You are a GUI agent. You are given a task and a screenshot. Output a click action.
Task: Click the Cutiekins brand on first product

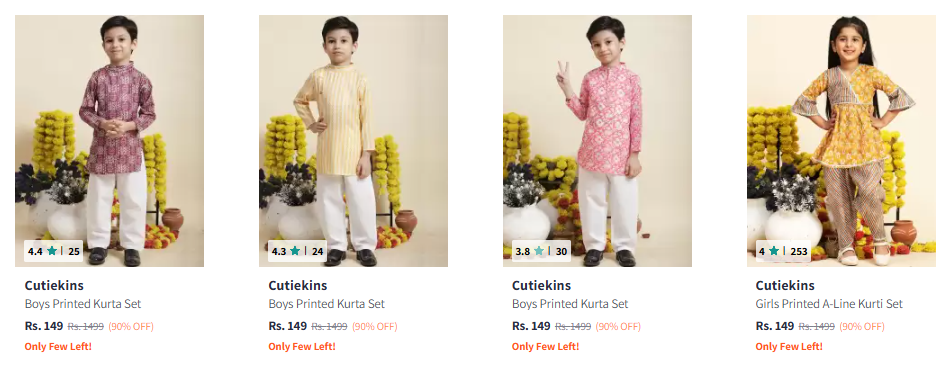[54, 285]
